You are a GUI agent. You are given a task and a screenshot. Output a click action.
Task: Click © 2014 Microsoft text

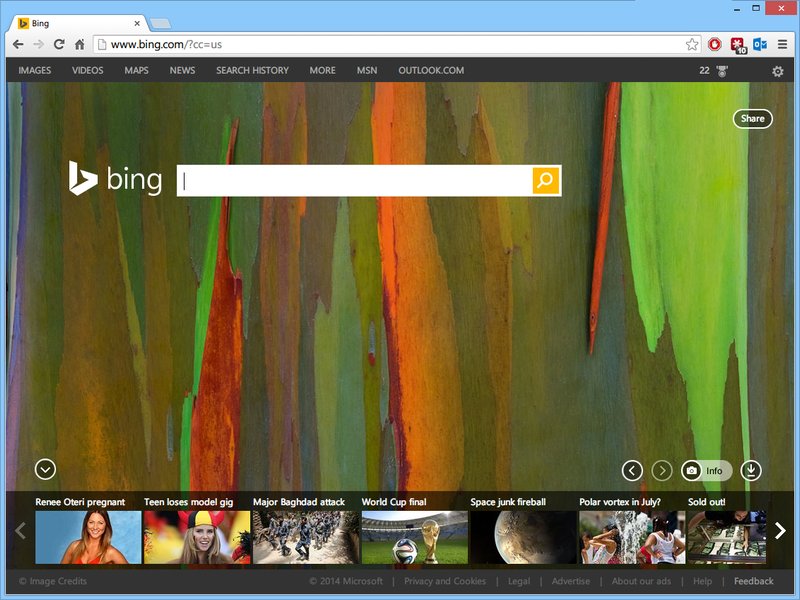(x=346, y=581)
